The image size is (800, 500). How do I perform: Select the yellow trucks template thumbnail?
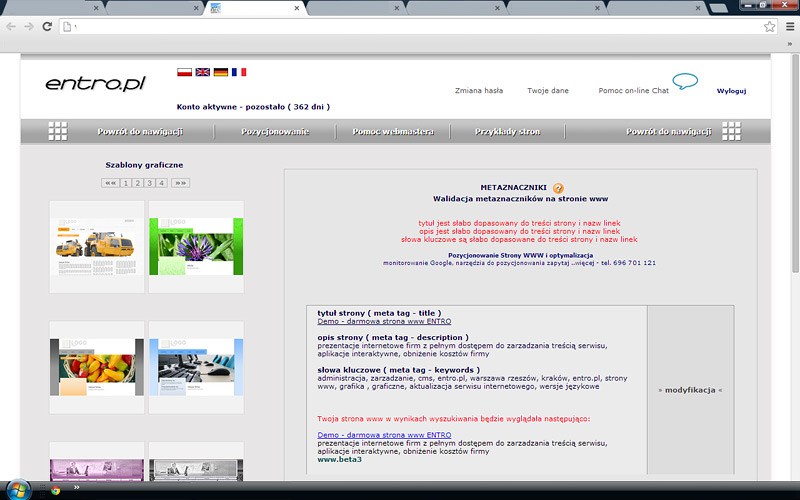click(x=96, y=246)
